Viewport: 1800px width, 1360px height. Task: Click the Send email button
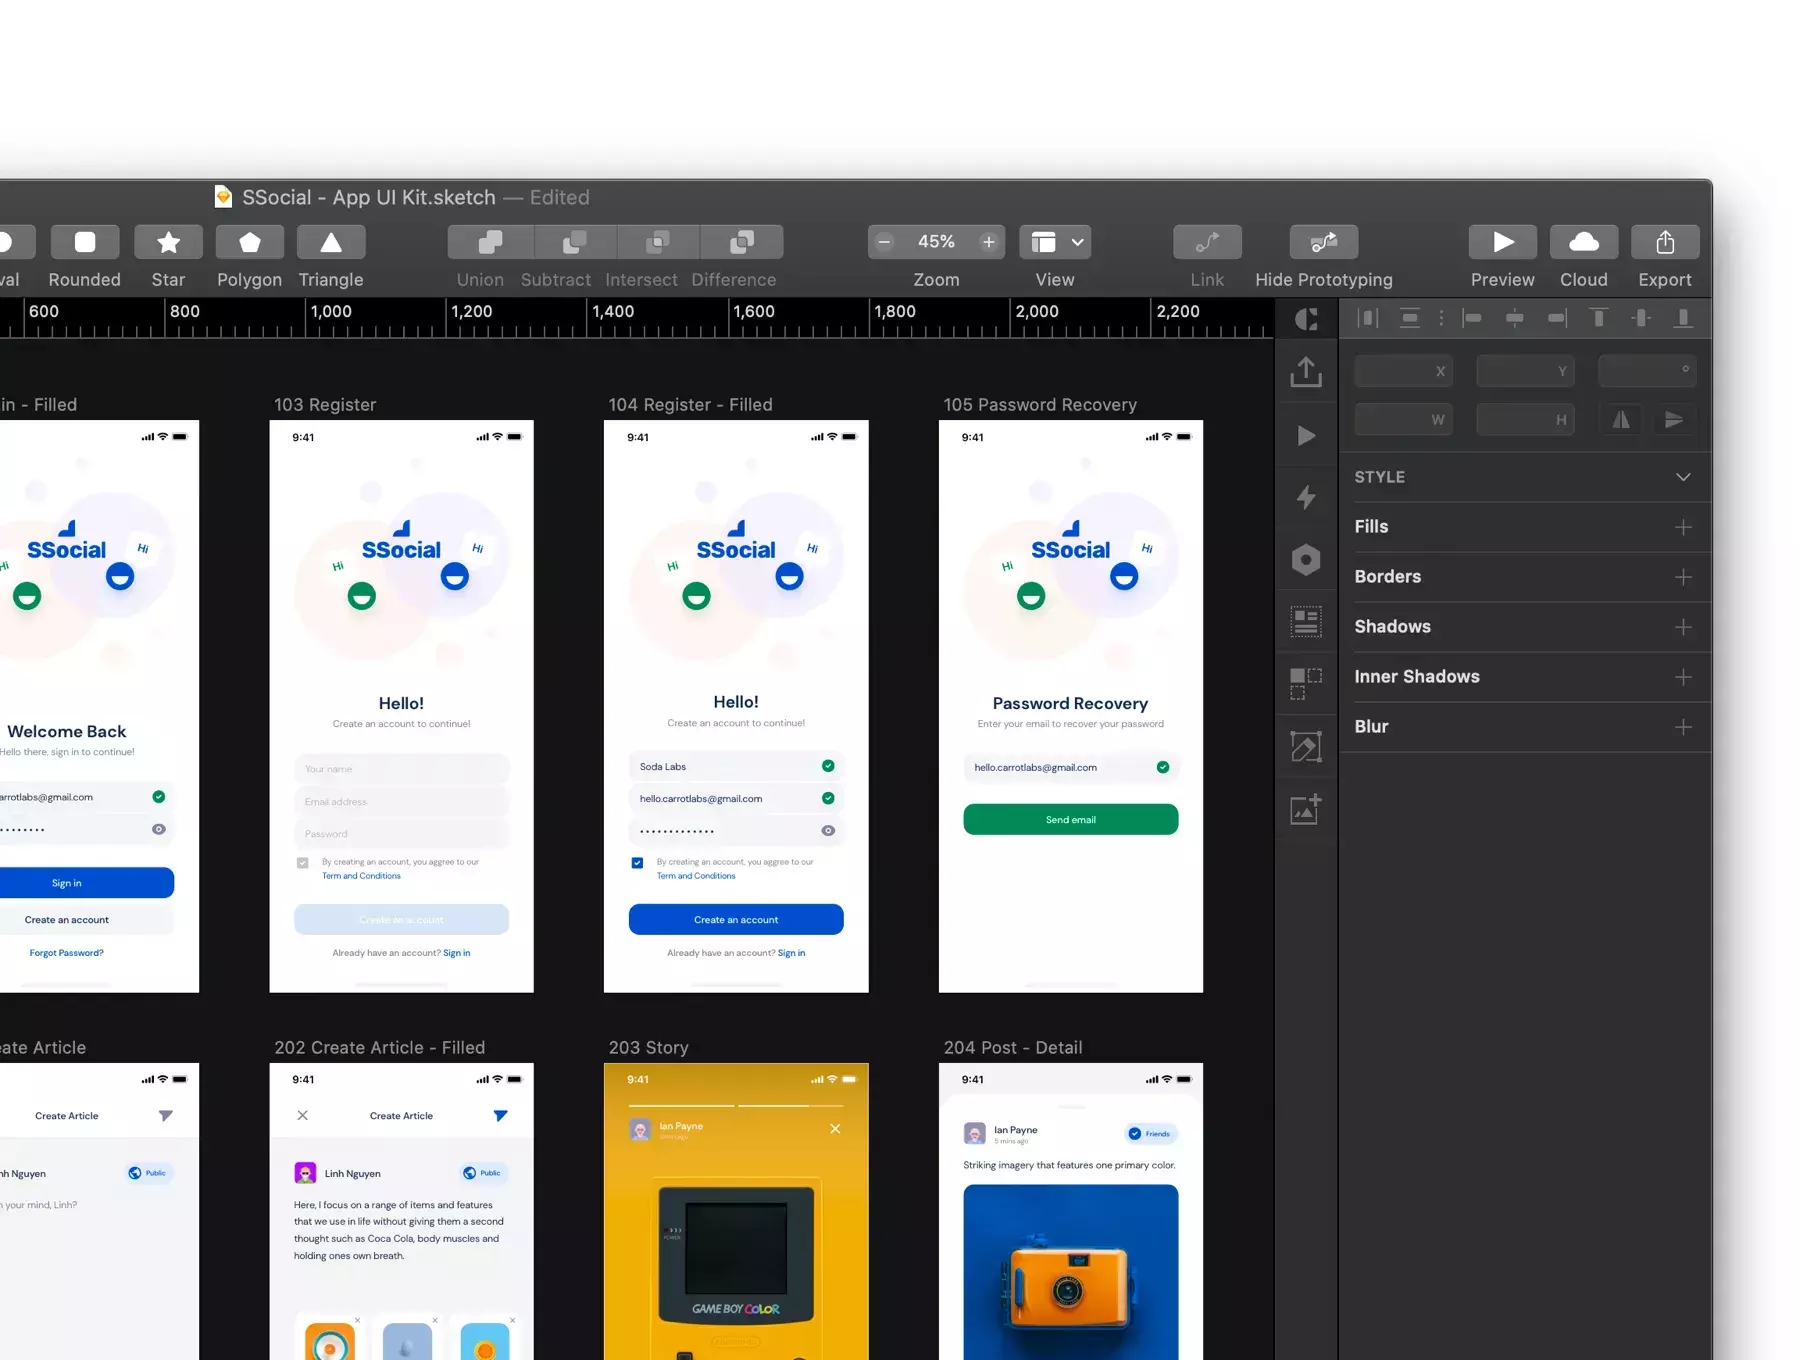click(1070, 819)
